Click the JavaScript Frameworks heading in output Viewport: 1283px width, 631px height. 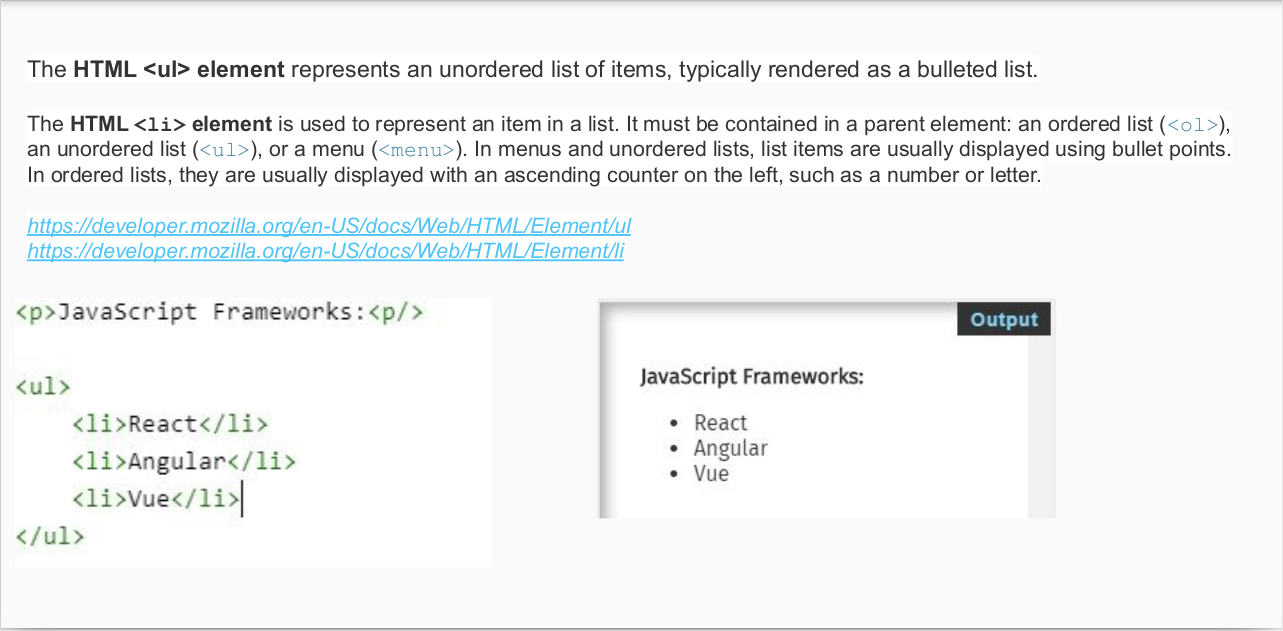tap(751, 377)
